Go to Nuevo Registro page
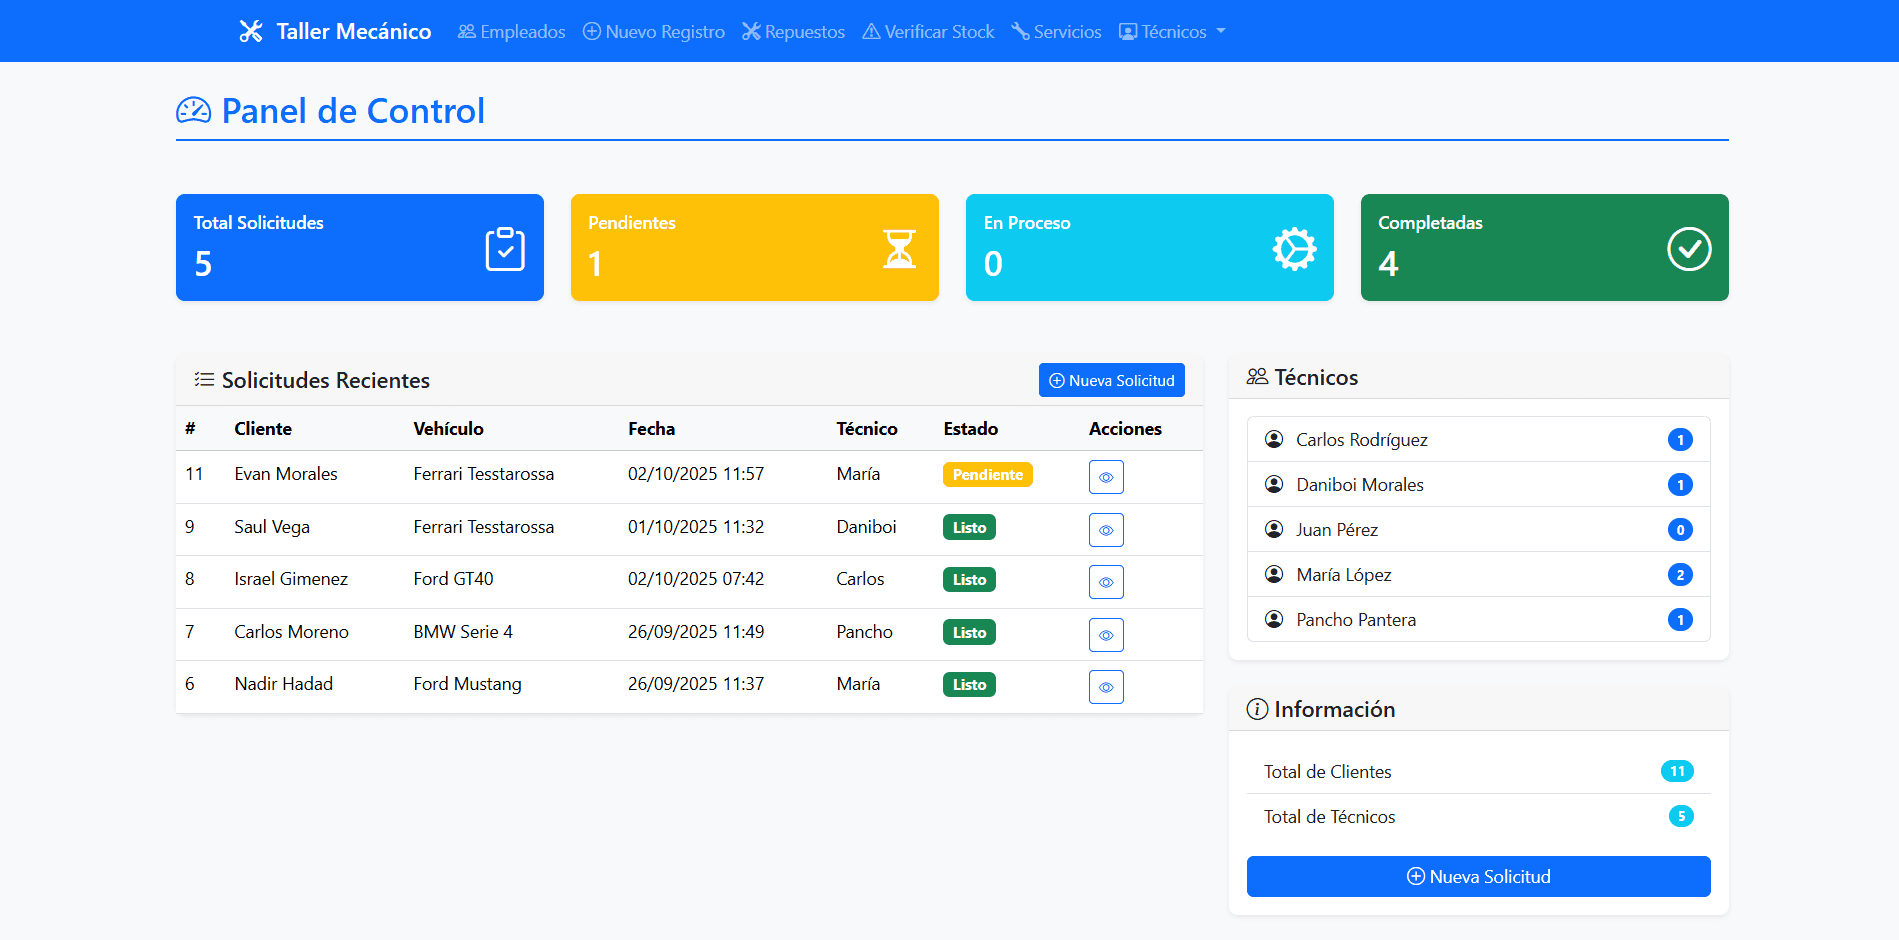1899x940 pixels. [654, 32]
